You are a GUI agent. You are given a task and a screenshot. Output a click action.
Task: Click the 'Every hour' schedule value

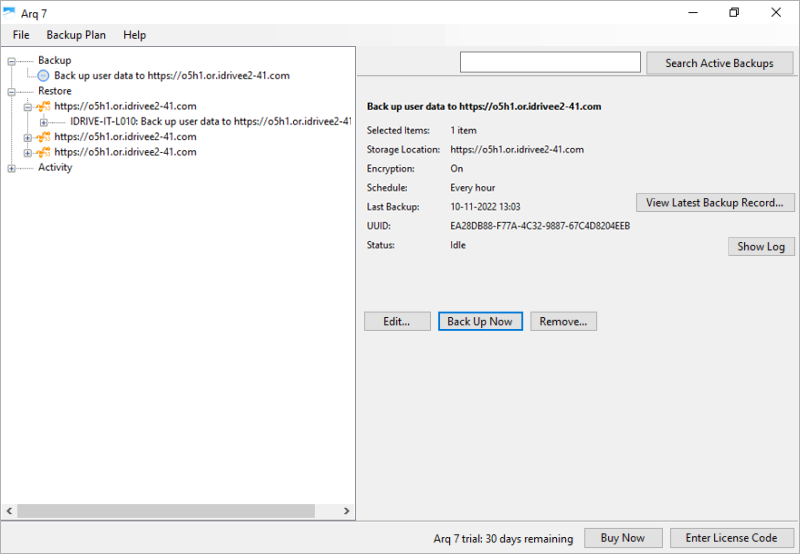click(472, 188)
